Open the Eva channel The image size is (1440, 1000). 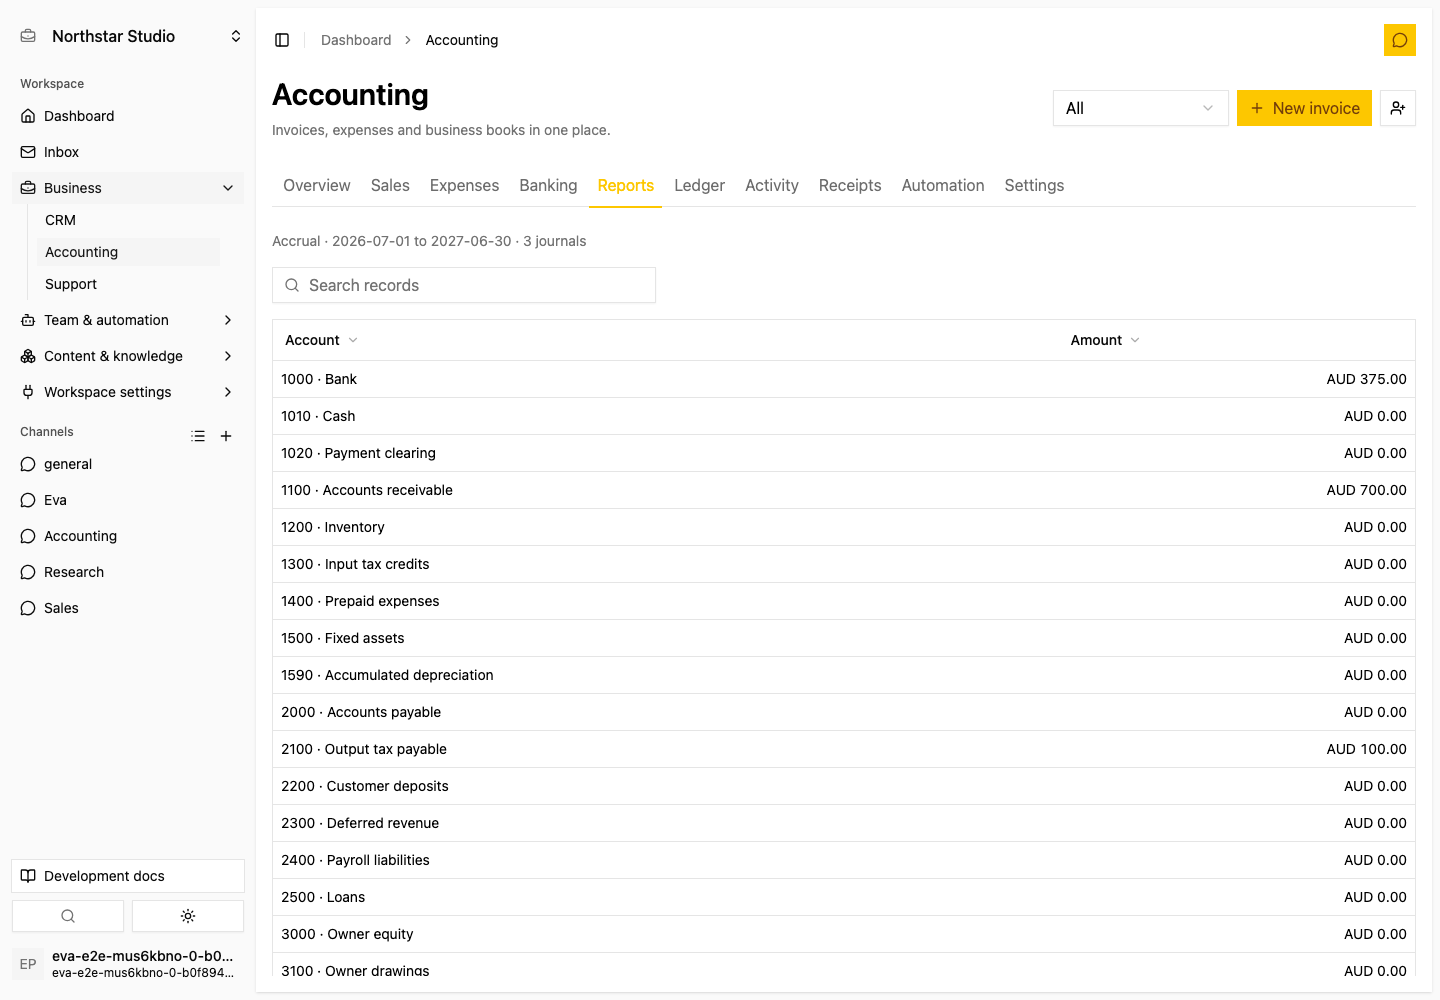(128, 500)
